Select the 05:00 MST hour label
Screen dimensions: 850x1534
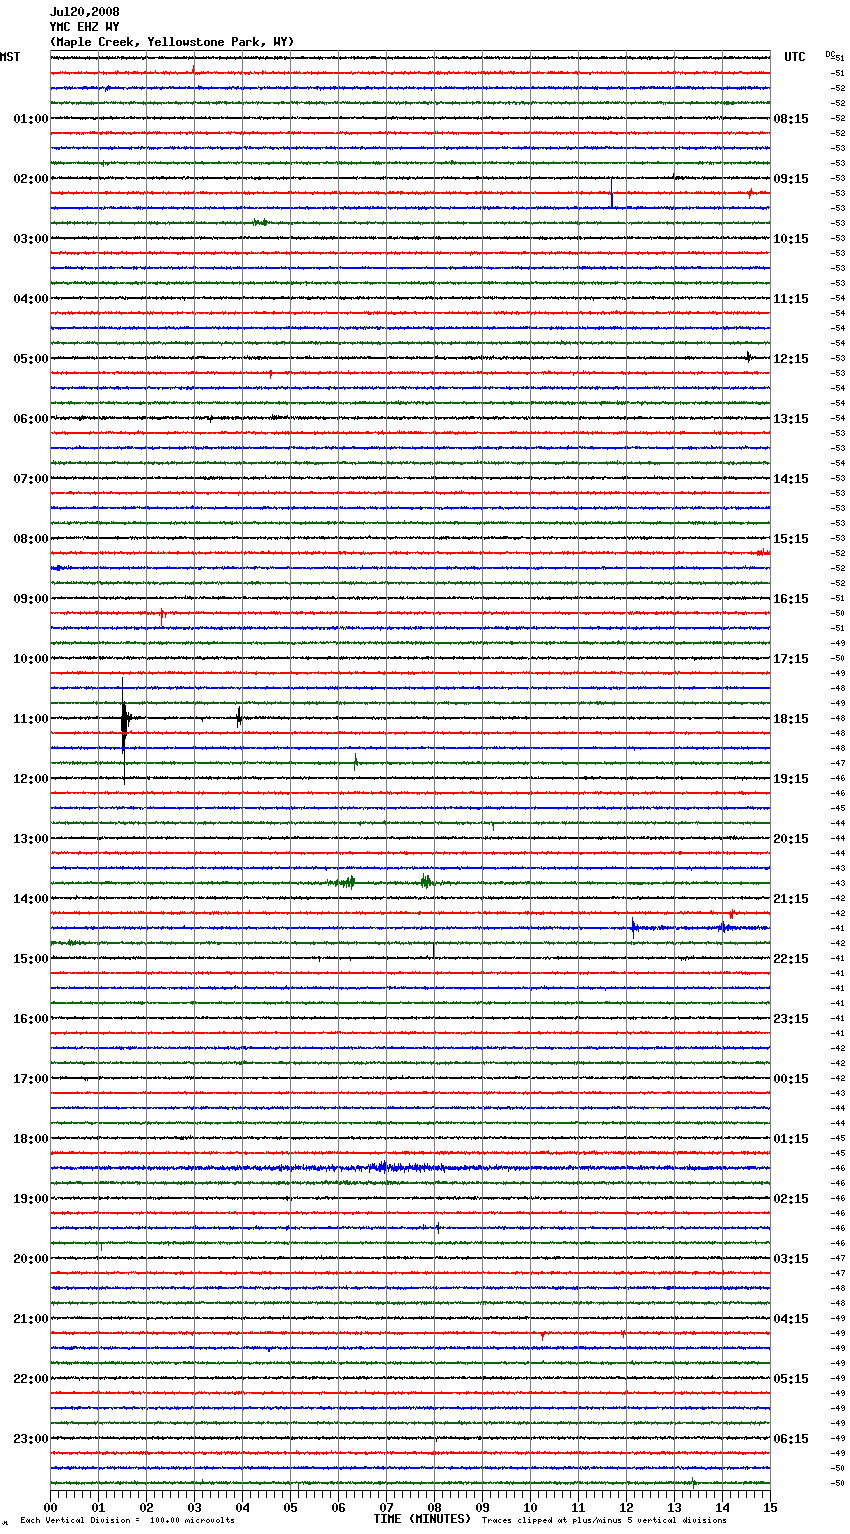pyautogui.click(x=30, y=359)
